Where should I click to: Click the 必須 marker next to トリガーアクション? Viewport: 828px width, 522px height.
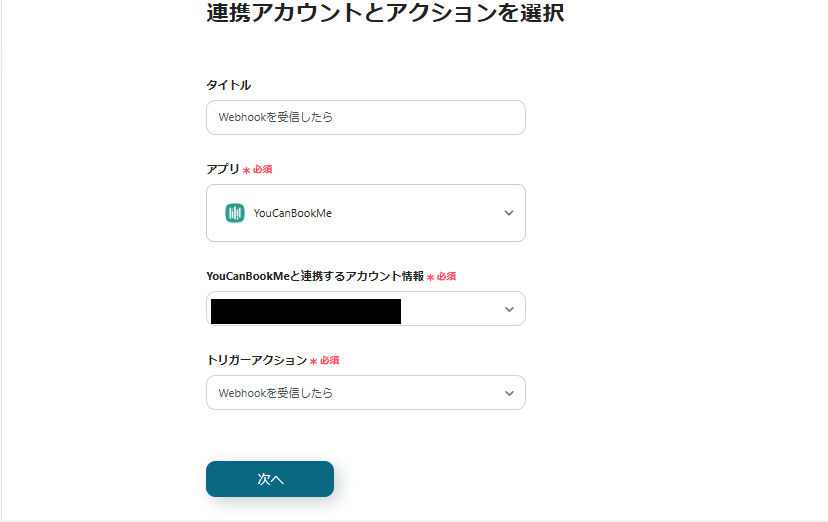point(330,360)
